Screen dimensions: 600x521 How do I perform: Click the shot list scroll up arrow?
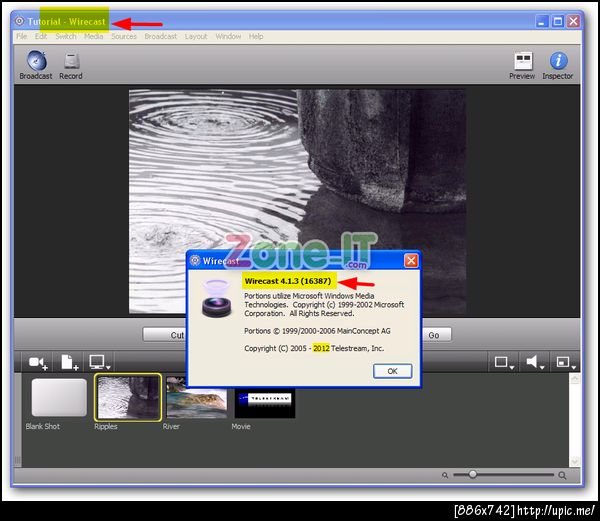[574, 379]
